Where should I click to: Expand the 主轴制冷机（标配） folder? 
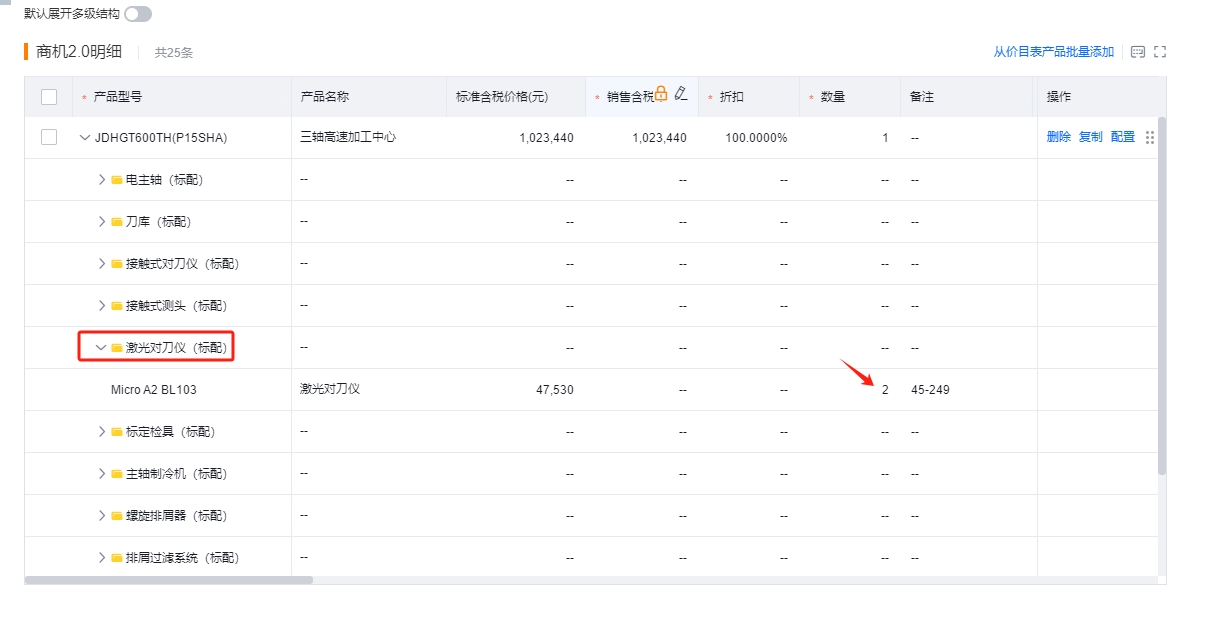(101, 474)
